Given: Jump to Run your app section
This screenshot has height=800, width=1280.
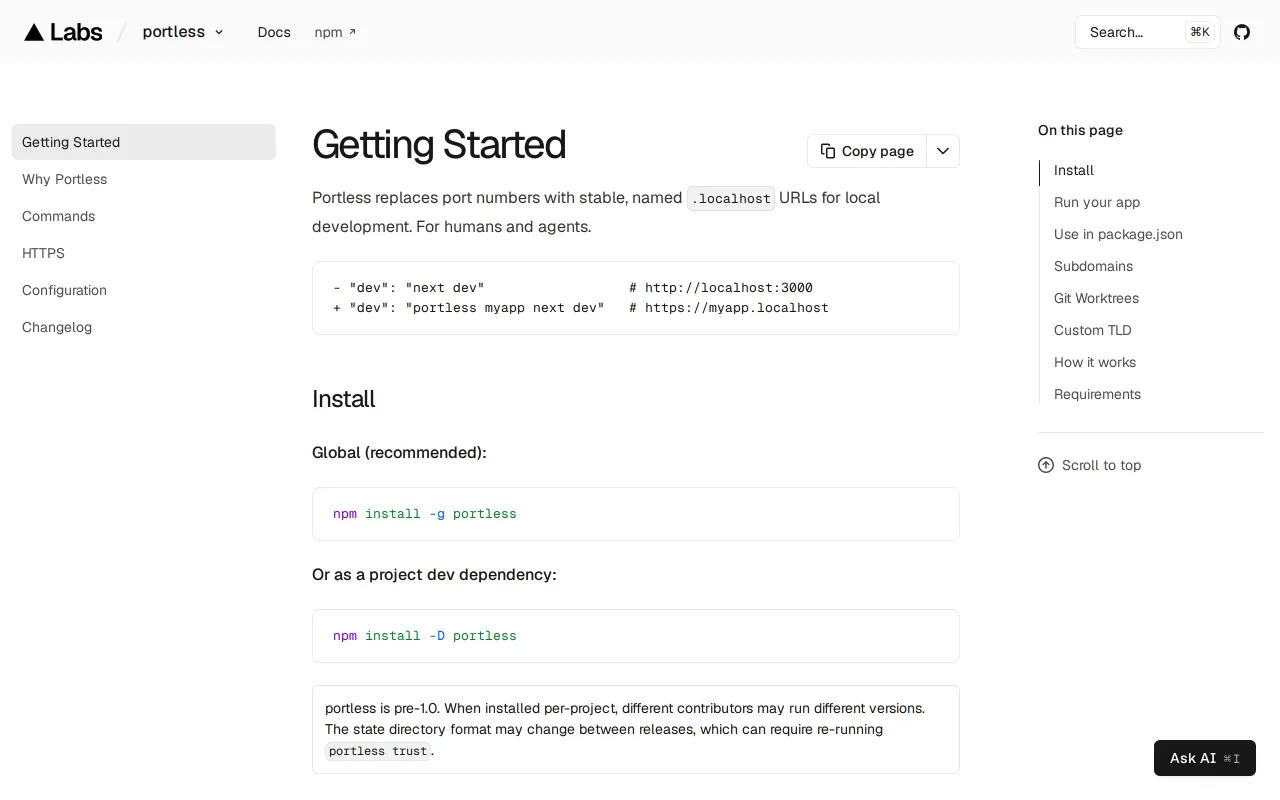Looking at the screenshot, I should [1097, 202].
